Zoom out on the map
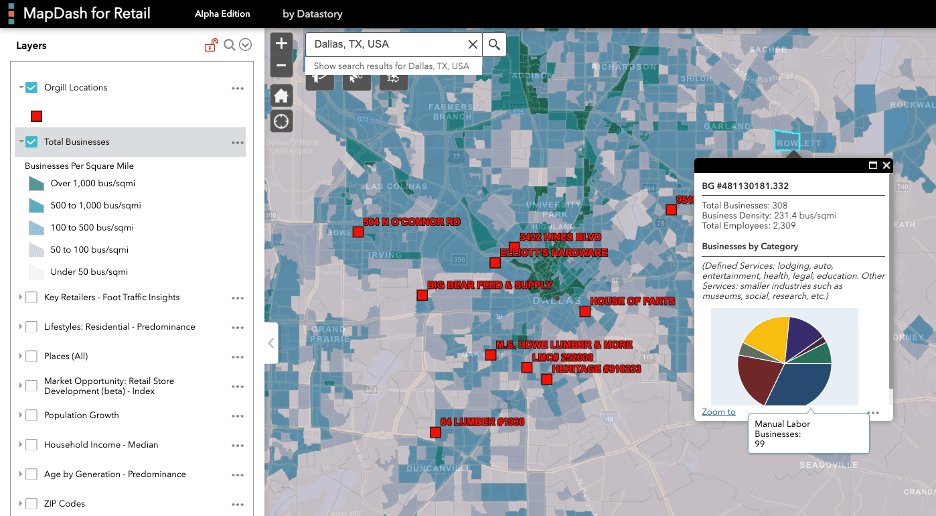 281,66
